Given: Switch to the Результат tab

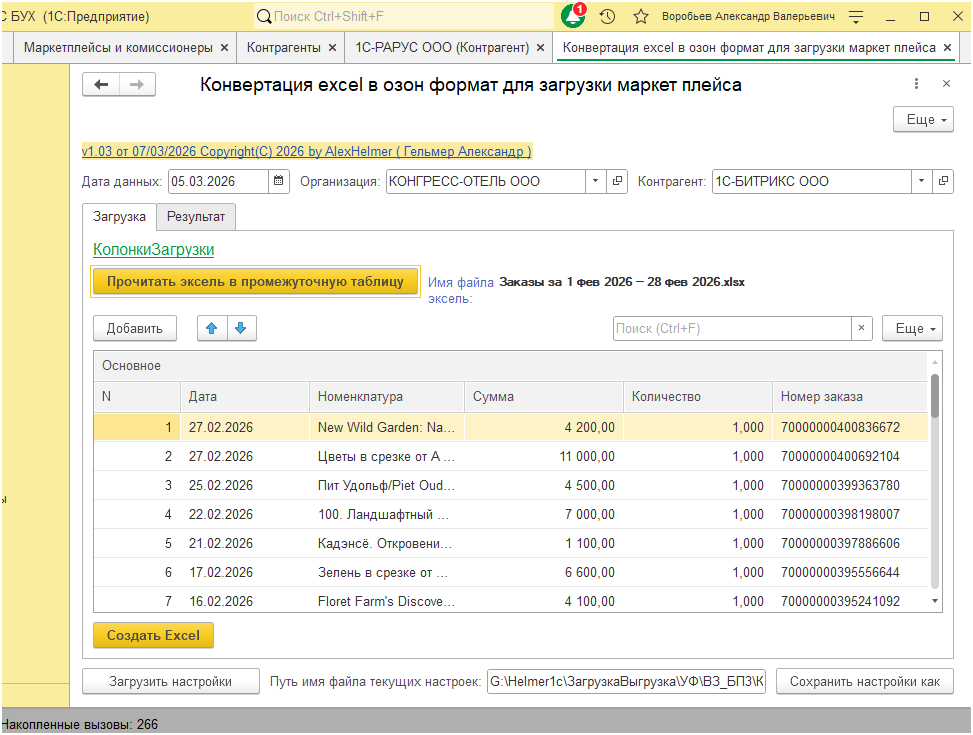Looking at the screenshot, I should pyautogui.click(x=196, y=216).
